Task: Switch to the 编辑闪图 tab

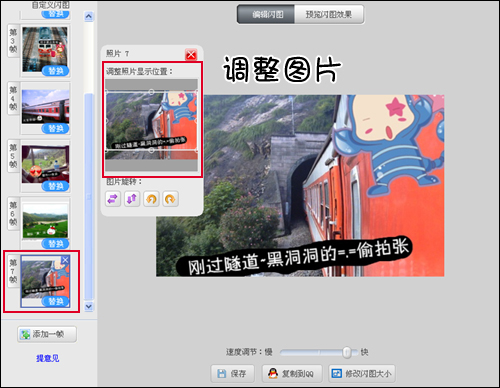Action: point(266,14)
